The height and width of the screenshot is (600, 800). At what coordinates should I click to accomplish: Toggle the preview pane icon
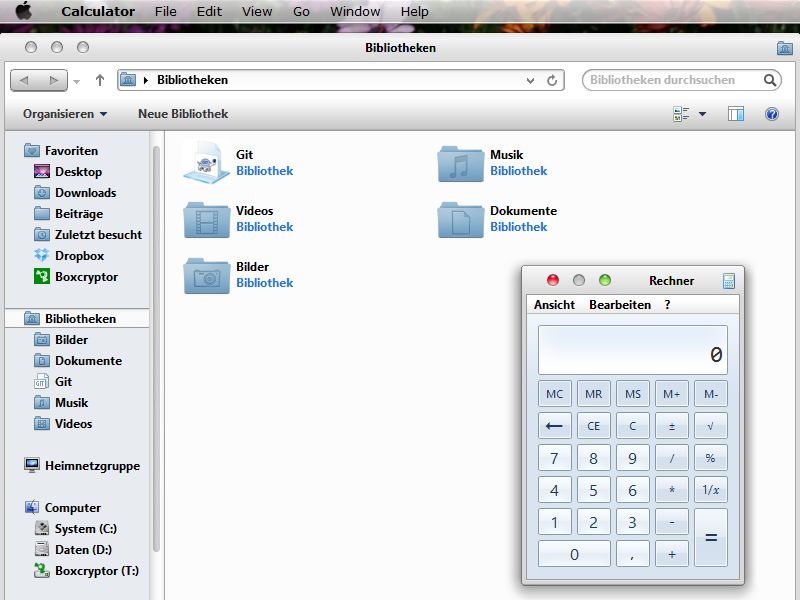736,114
